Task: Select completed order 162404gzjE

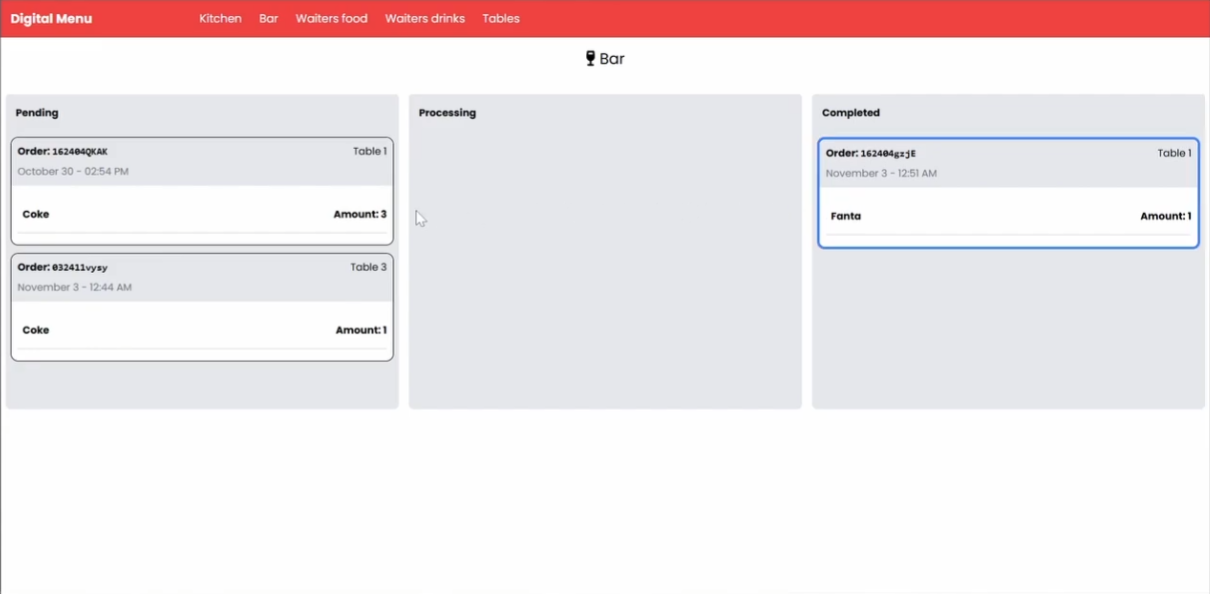Action: click(888, 154)
